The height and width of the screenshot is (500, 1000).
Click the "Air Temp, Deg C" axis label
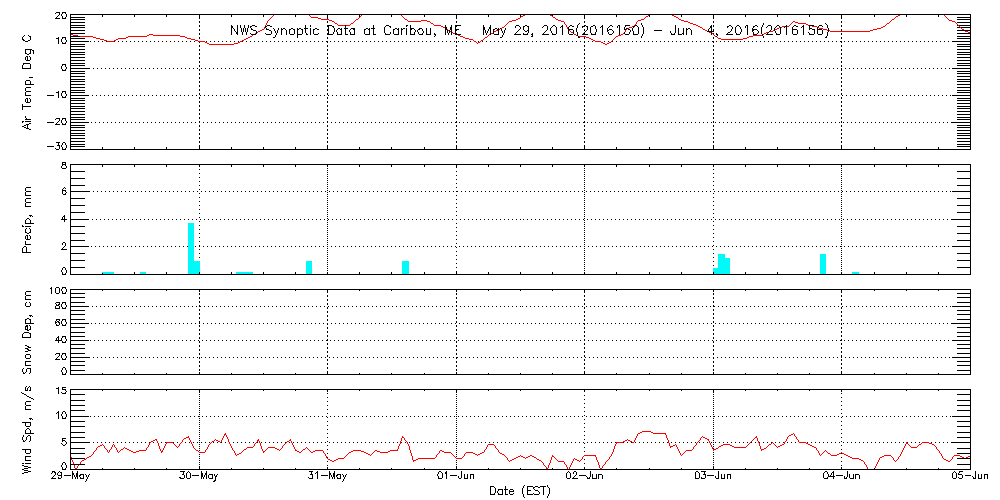coord(28,81)
